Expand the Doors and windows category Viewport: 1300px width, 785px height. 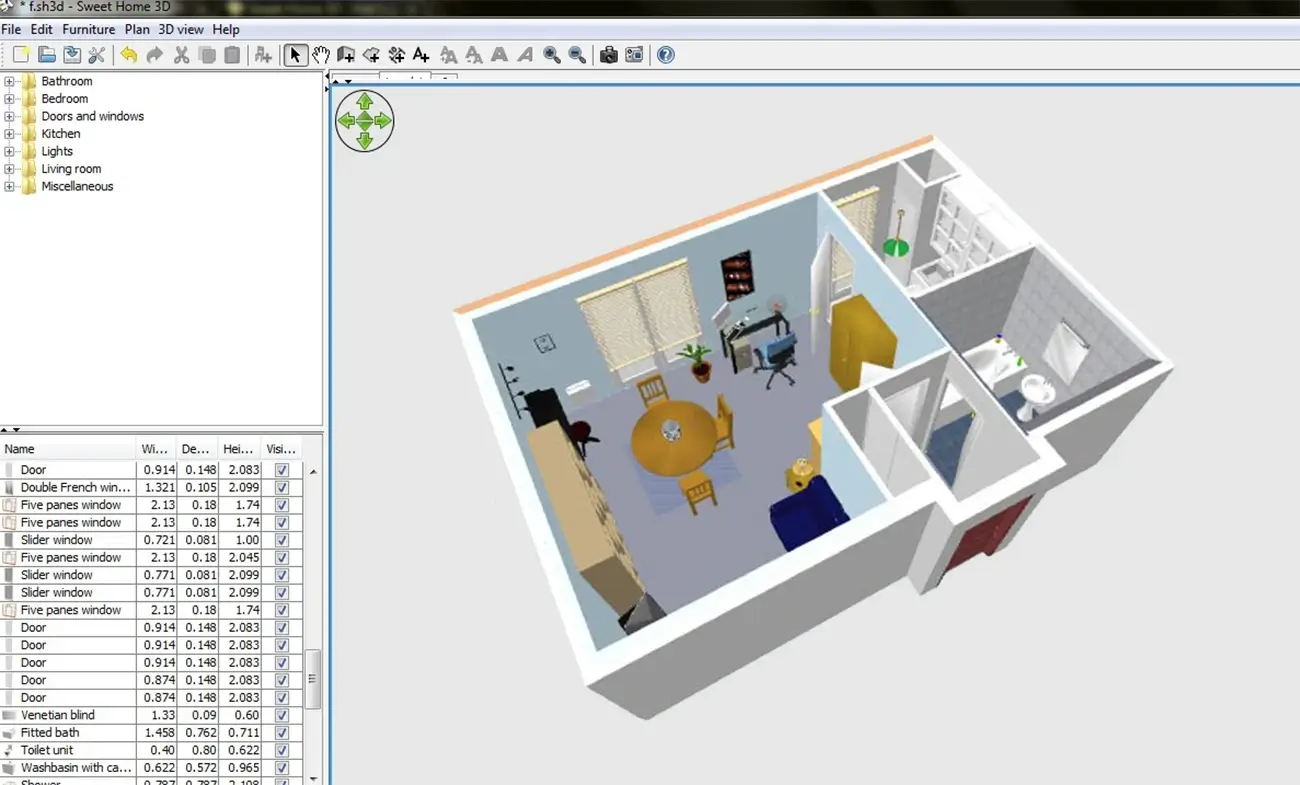(8, 116)
